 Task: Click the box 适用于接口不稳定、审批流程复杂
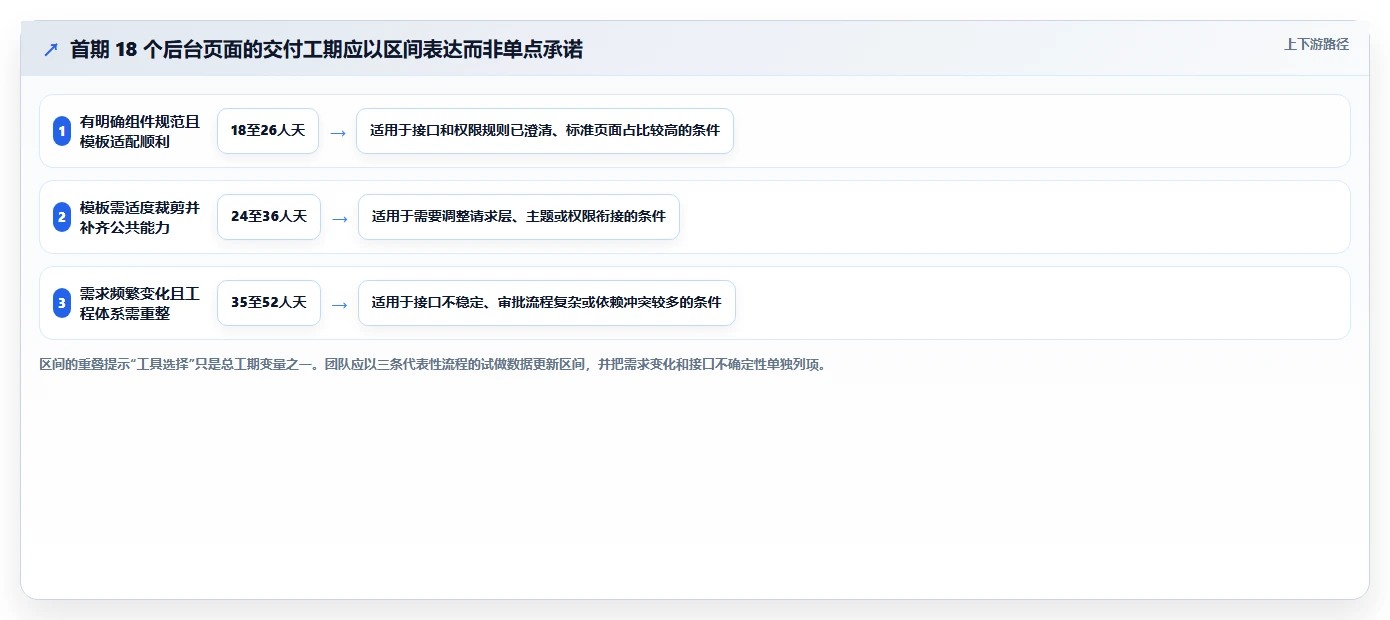[x=547, y=303]
